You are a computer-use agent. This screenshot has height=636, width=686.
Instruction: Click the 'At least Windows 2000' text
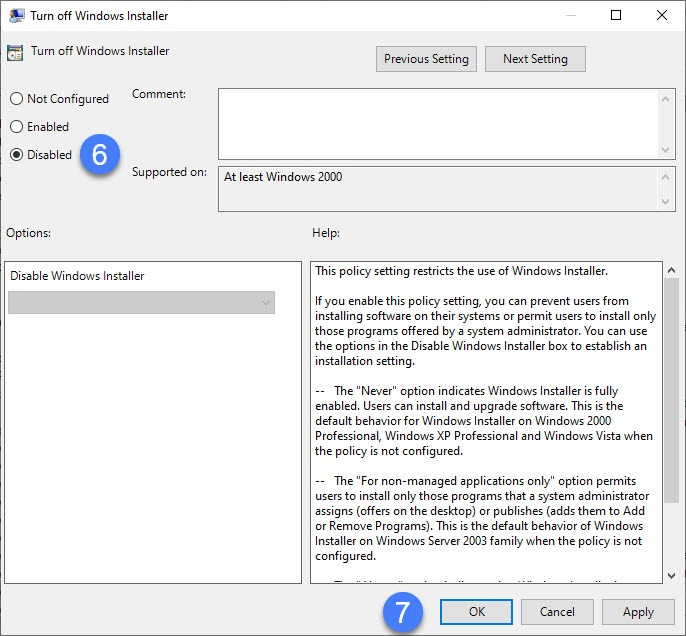(x=283, y=177)
